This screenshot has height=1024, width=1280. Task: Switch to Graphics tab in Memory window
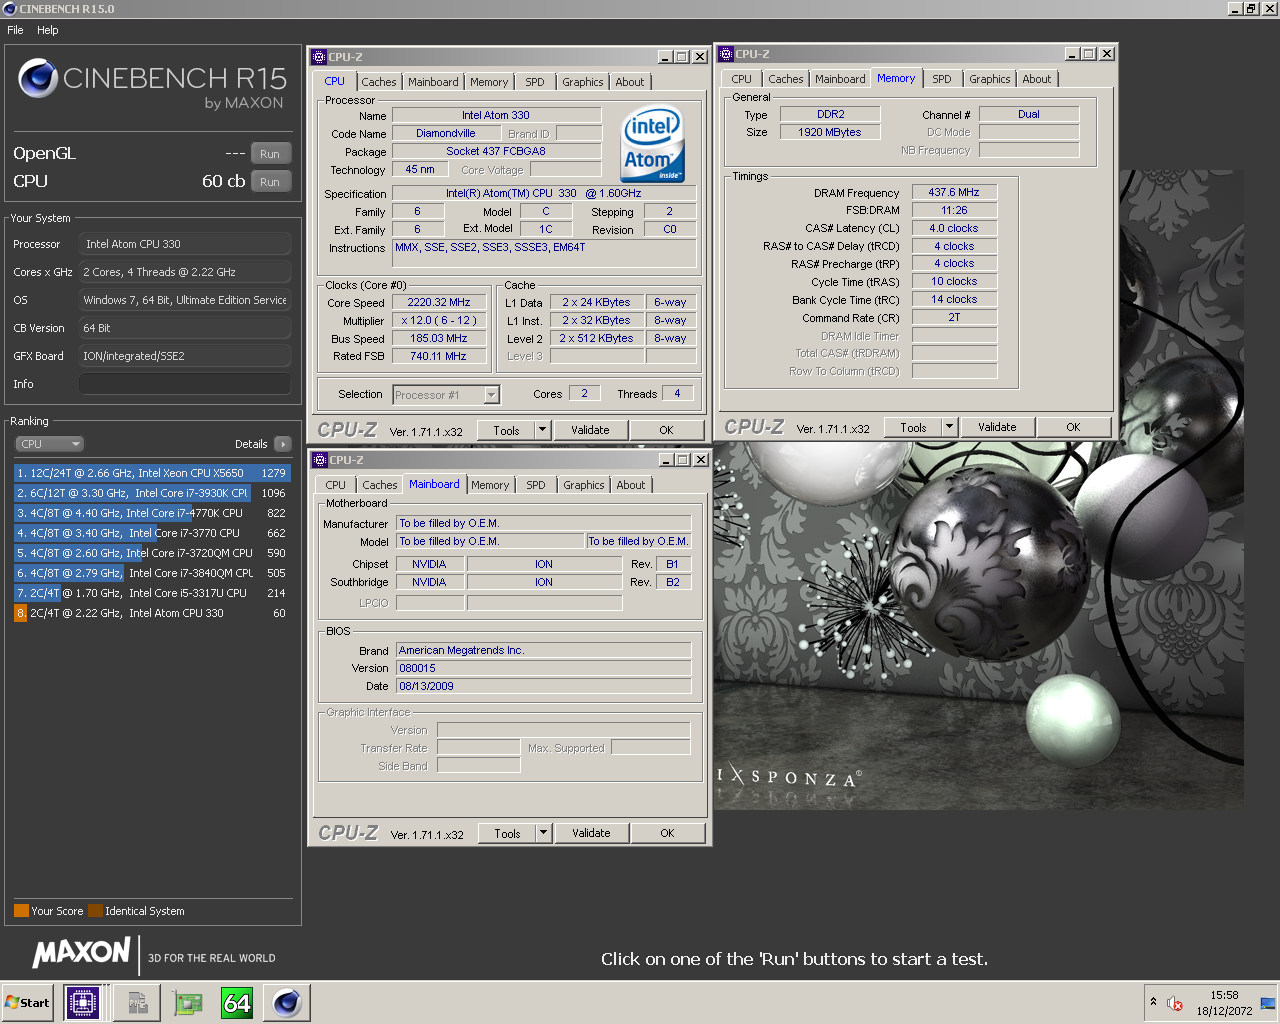pyautogui.click(x=989, y=79)
